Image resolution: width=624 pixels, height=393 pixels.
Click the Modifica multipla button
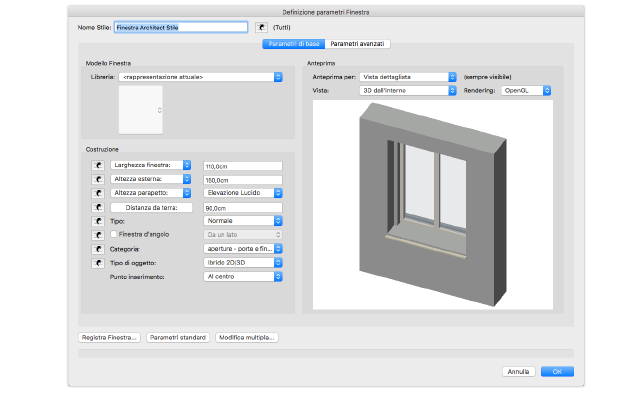click(247, 338)
